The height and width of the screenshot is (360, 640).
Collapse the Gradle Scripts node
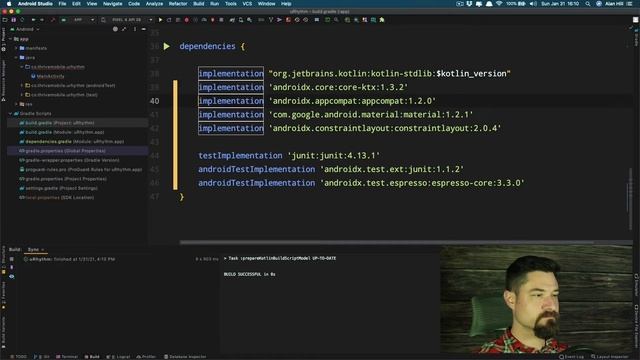(10, 113)
